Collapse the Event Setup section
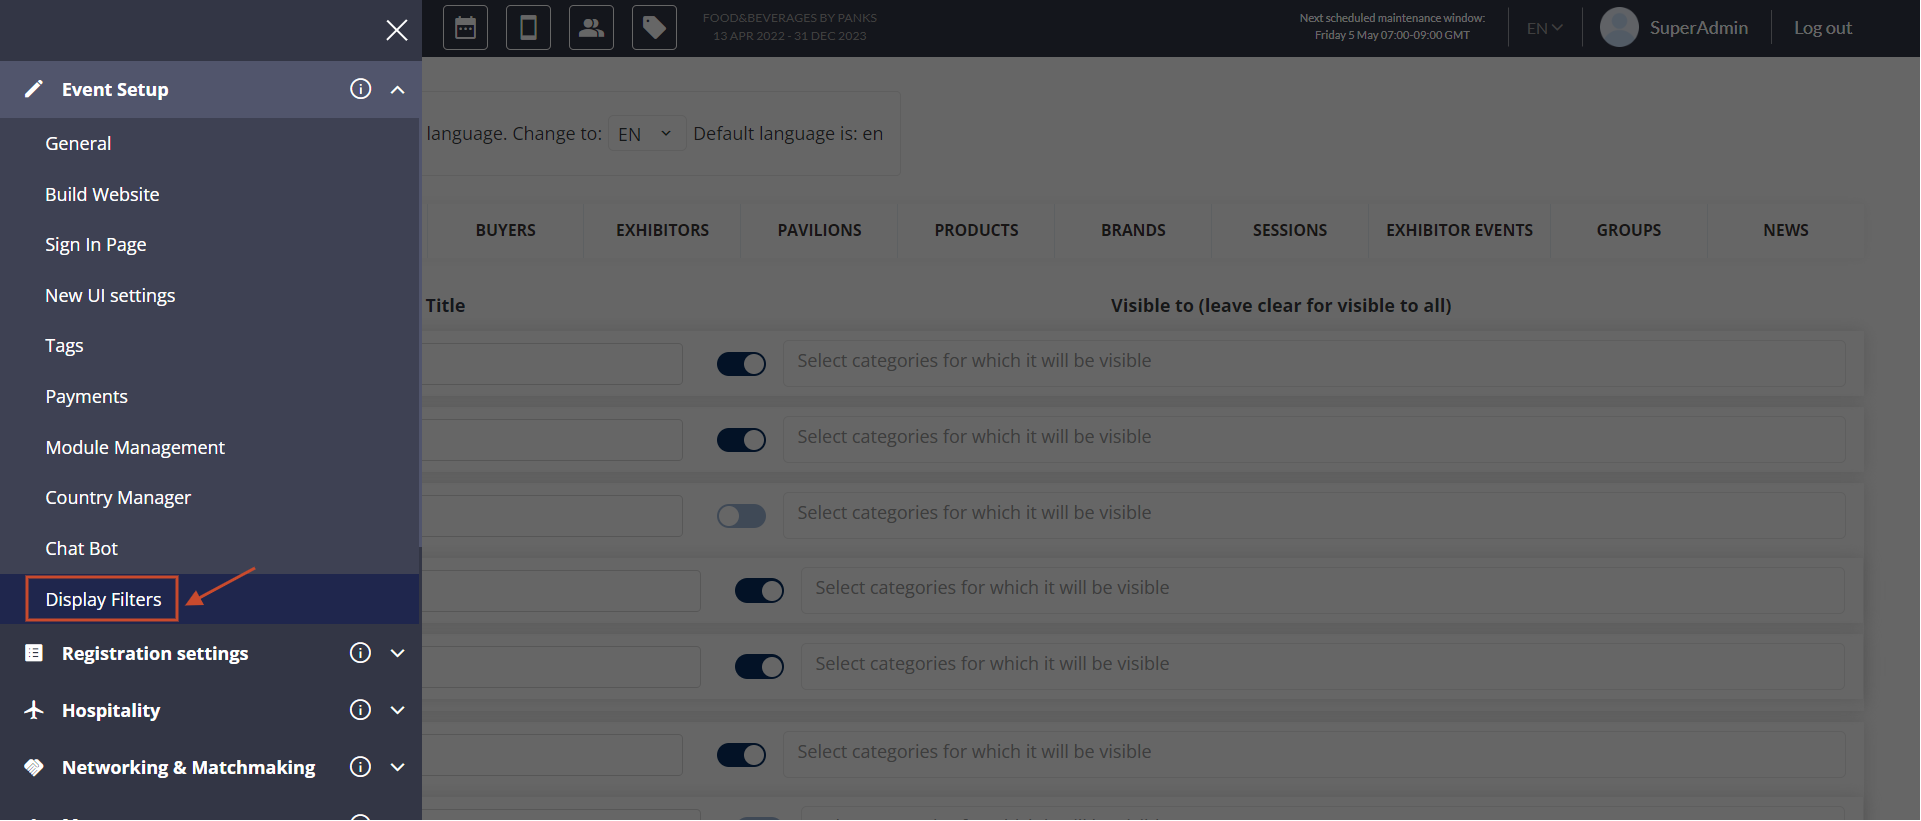 pos(398,90)
